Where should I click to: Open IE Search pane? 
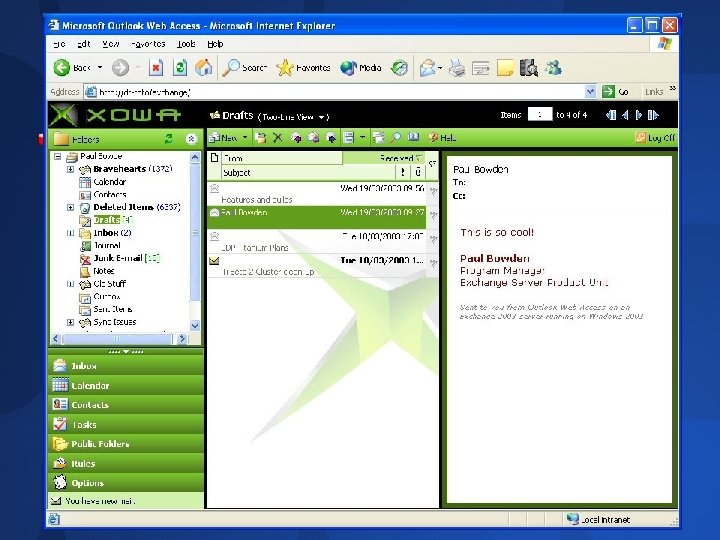tap(245, 68)
